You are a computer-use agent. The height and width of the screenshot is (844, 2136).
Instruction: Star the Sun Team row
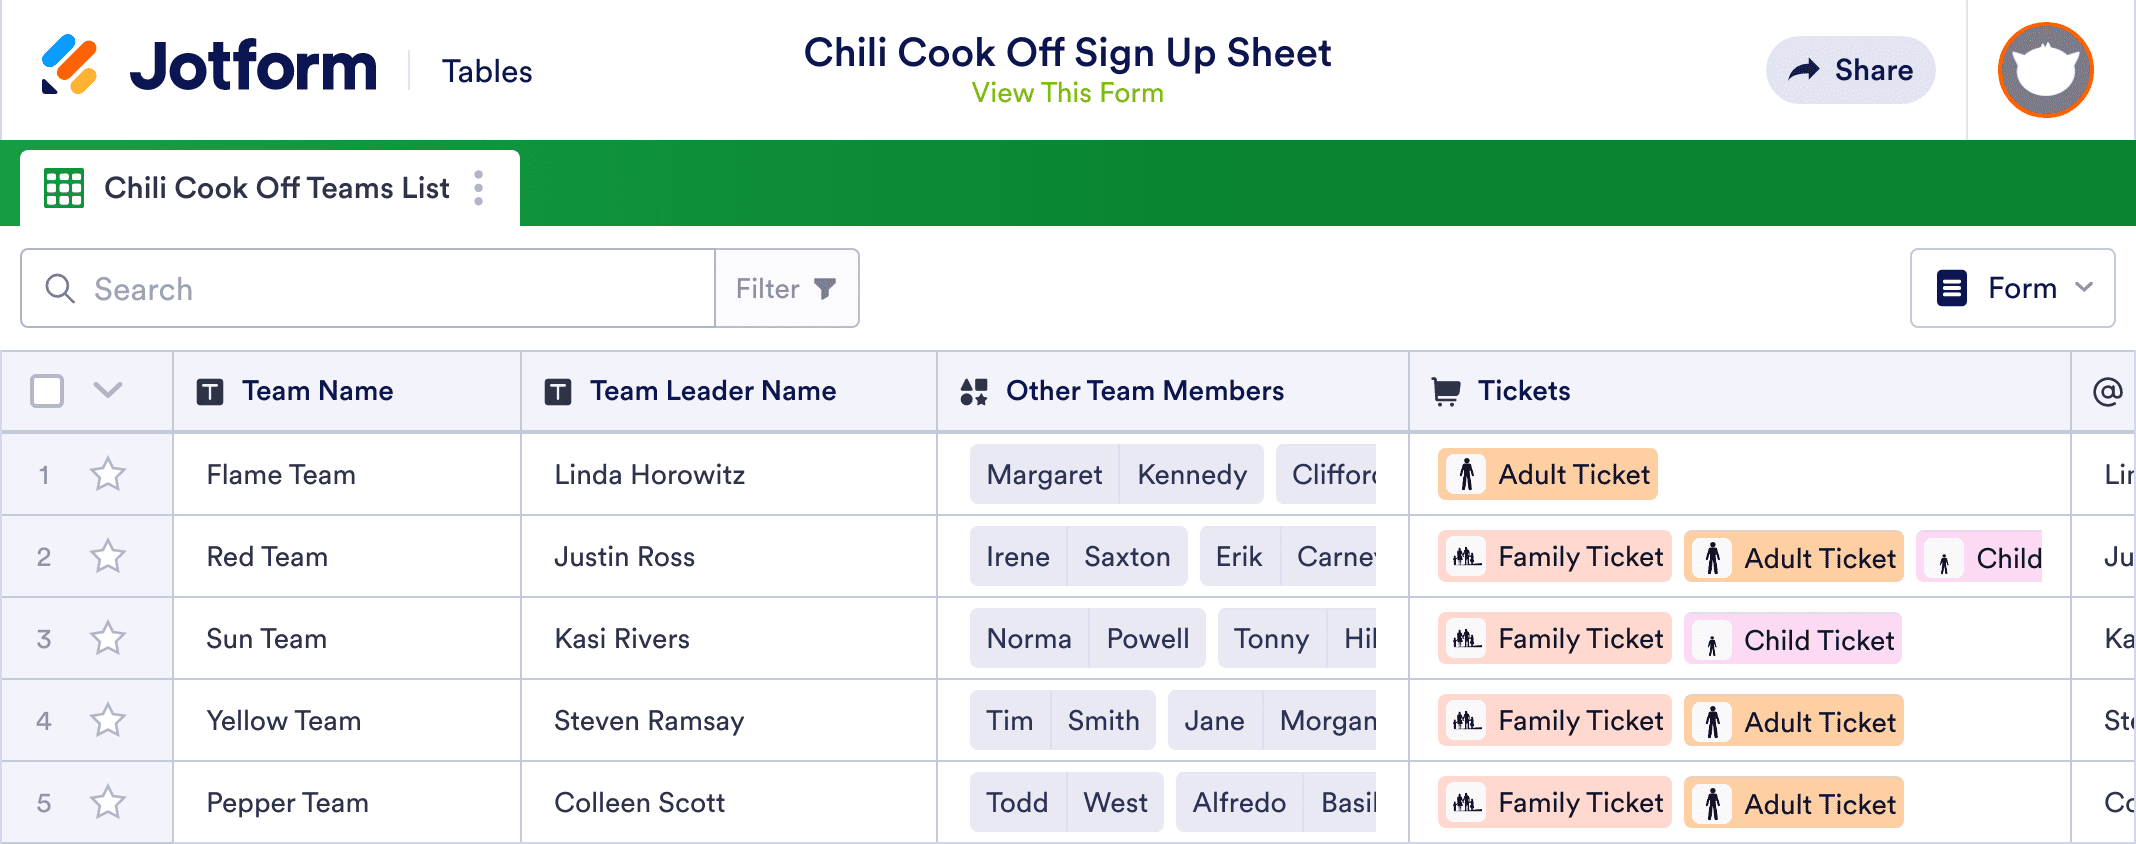pyautogui.click(x=108, y=639)
